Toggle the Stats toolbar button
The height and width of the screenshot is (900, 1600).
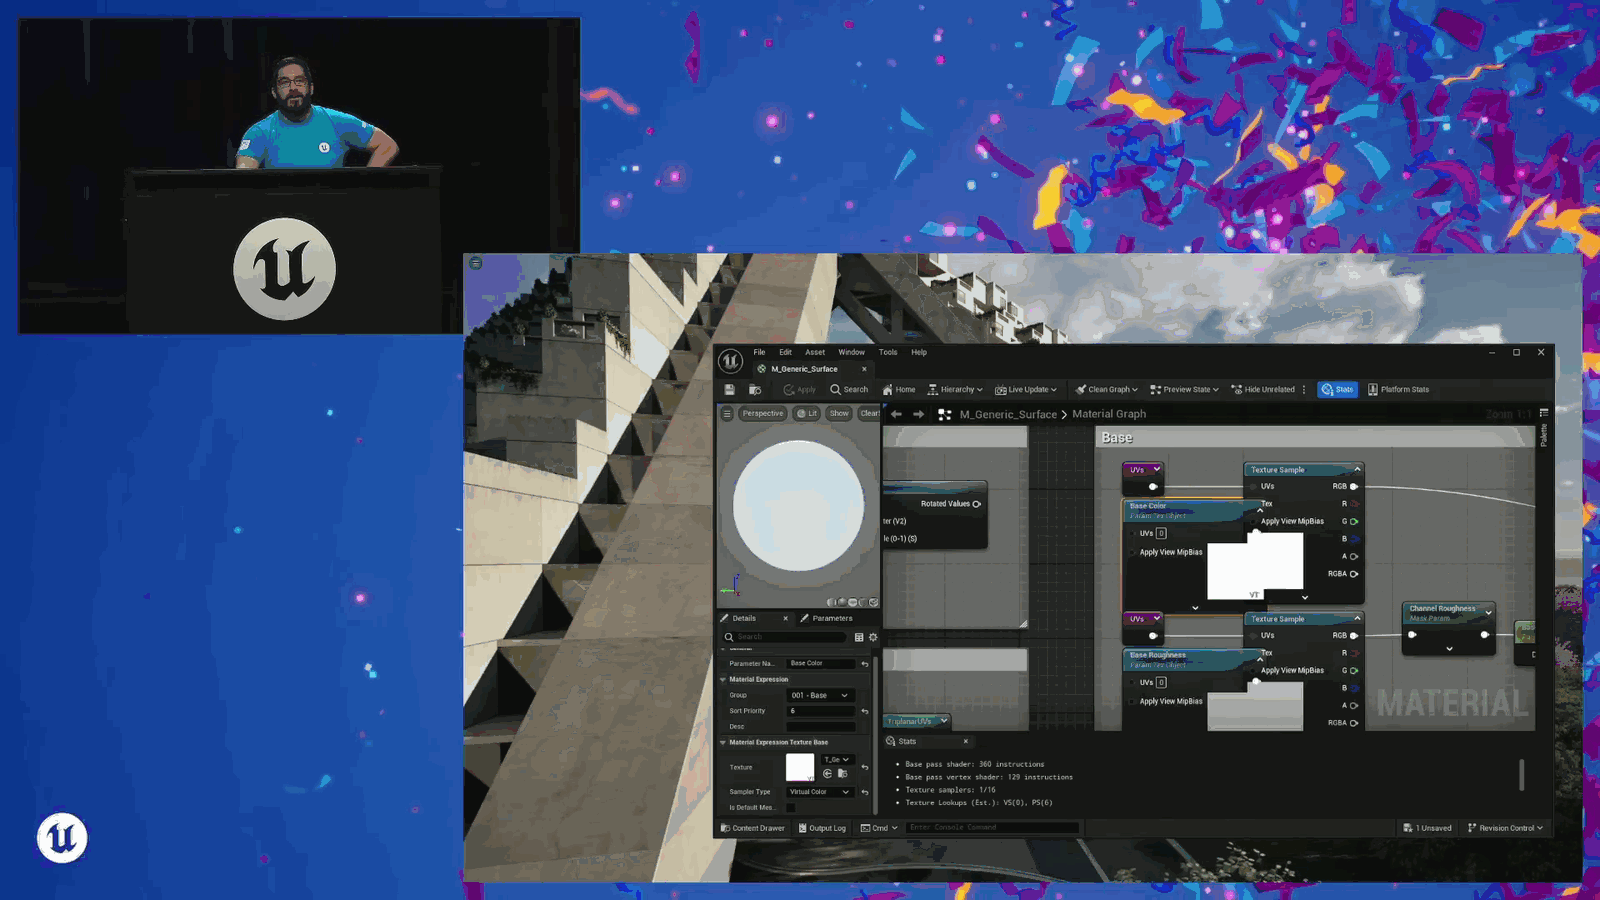click(x=1337, y=390)
